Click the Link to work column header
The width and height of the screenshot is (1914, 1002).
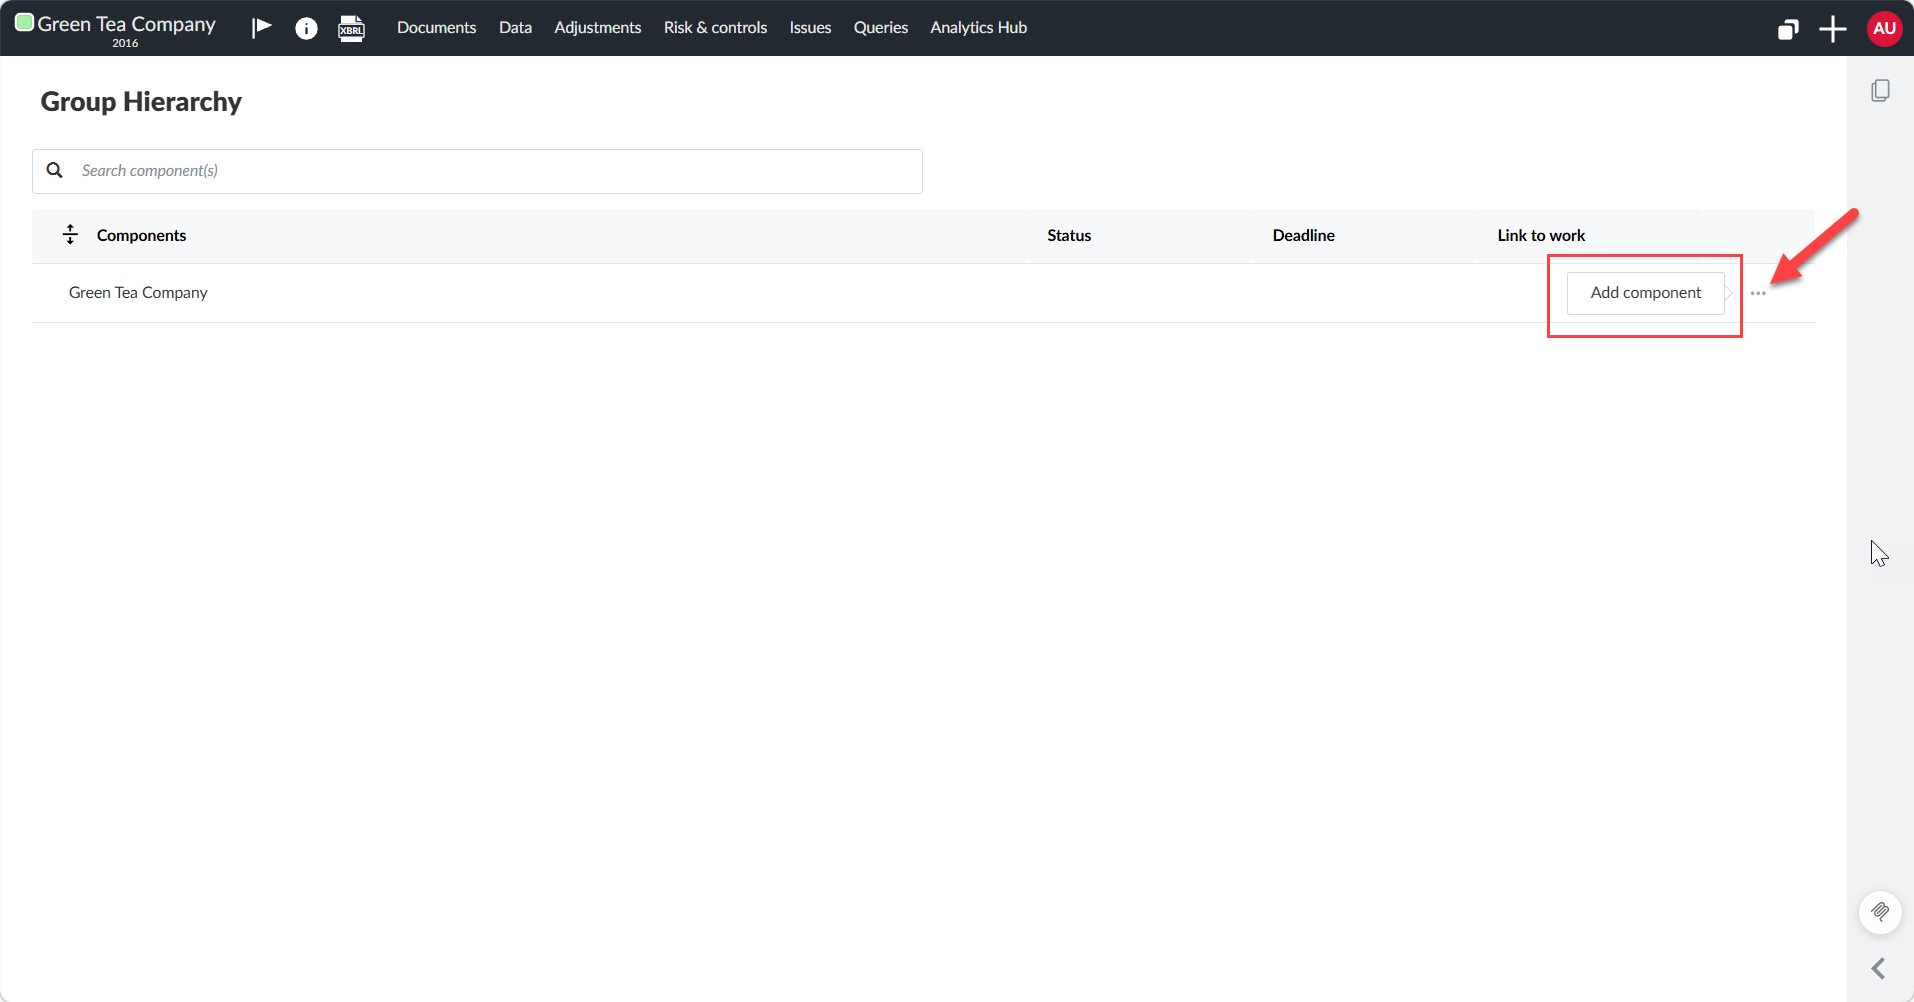coord(1541,235)
